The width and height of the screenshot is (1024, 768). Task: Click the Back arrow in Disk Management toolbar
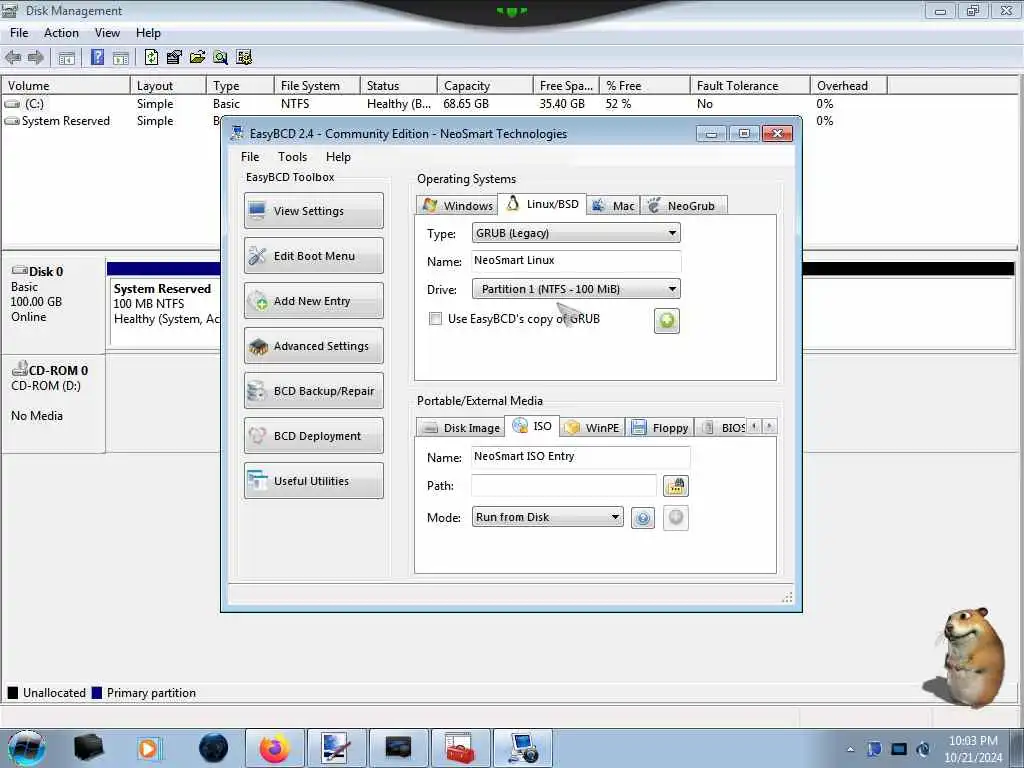13,57
